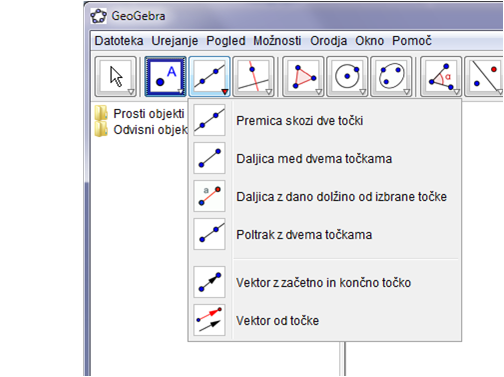Screen dimensions: 504x377
Task: Click red dropdown arrow on Line tool
Action: [225, 92]
